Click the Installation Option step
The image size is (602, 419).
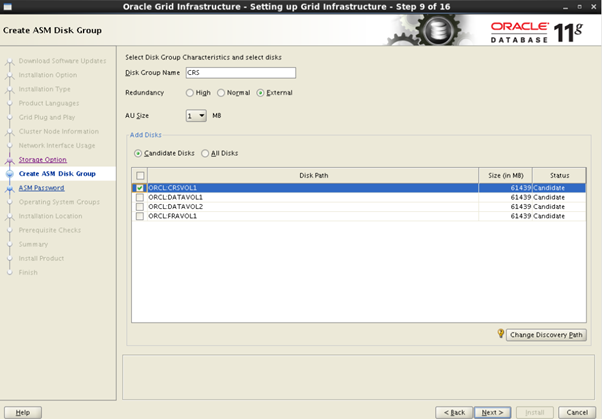tap(48, 75)
